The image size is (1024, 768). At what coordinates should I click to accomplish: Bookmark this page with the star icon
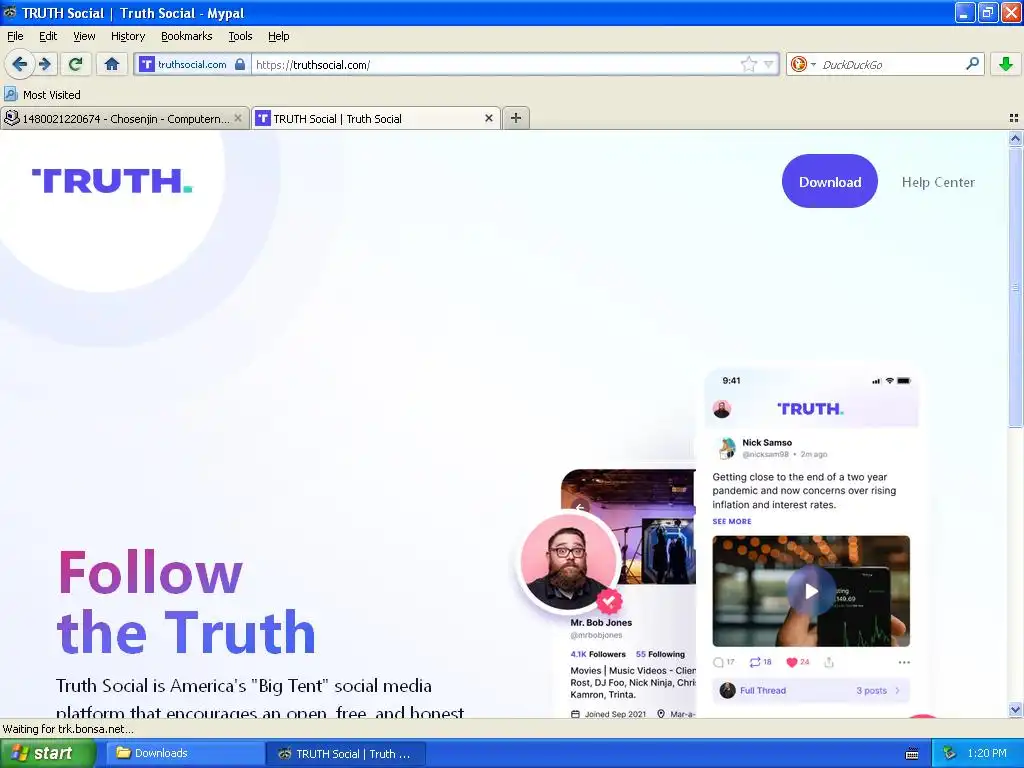pyautogui.click(x=748, y=64)
